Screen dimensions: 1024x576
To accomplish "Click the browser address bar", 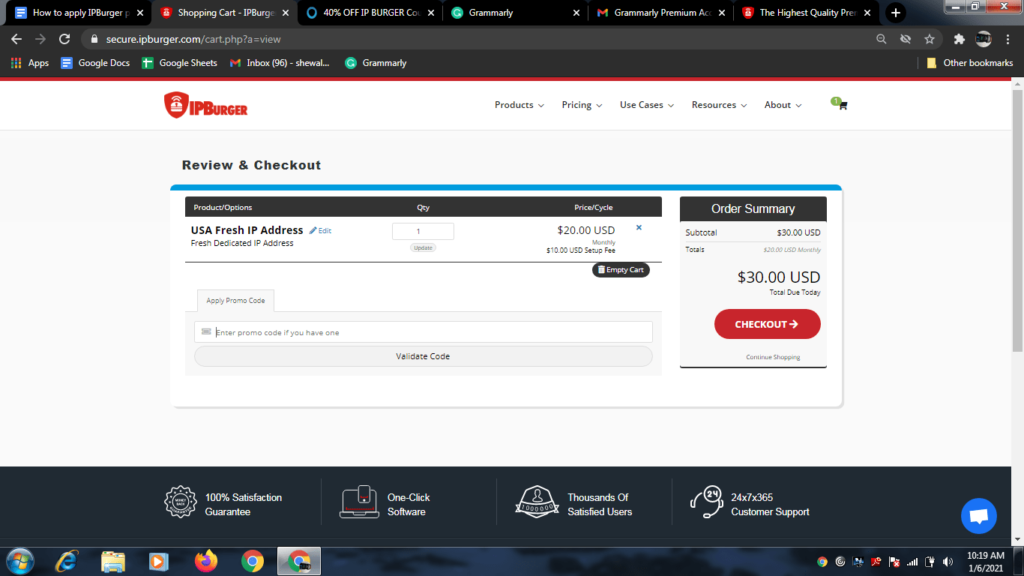I will (x=483, y=39).
